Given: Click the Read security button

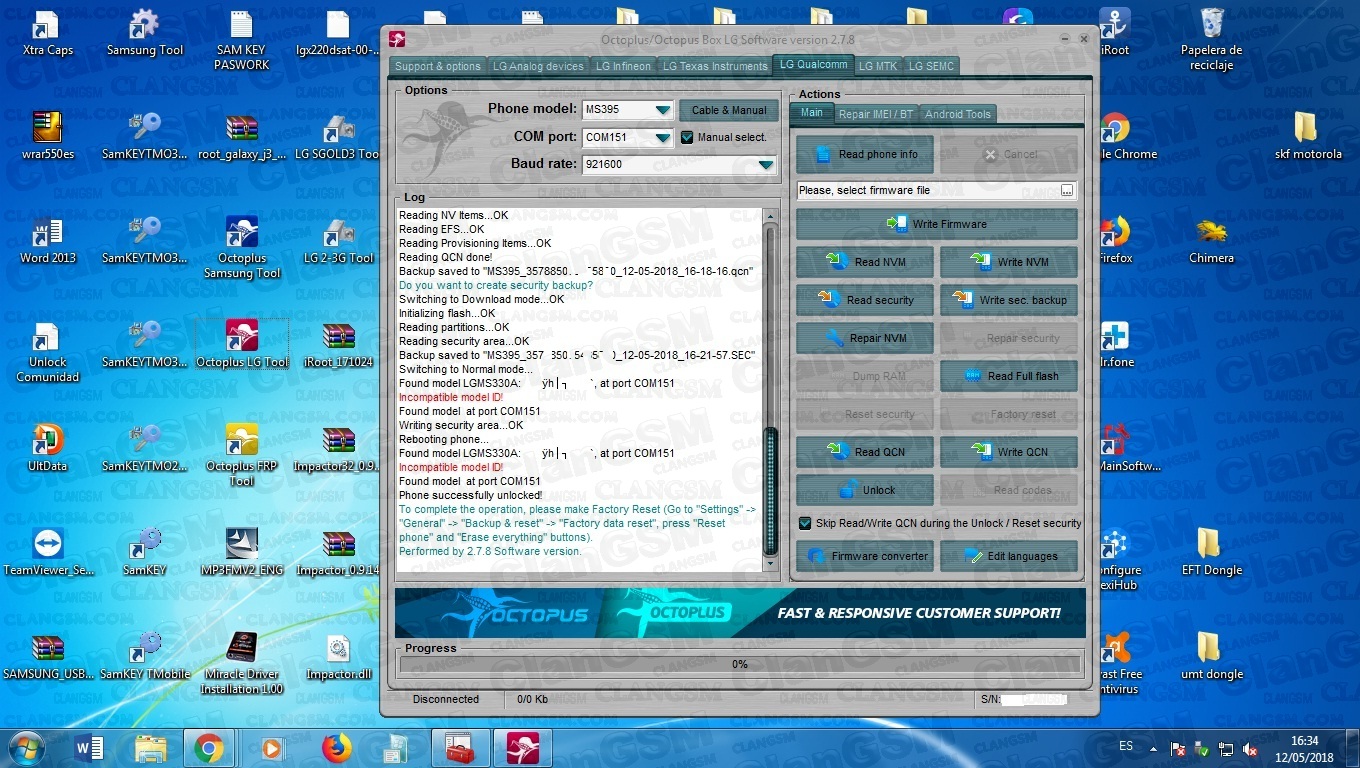Looking at the screenshot, I should [x=865, y=300].
